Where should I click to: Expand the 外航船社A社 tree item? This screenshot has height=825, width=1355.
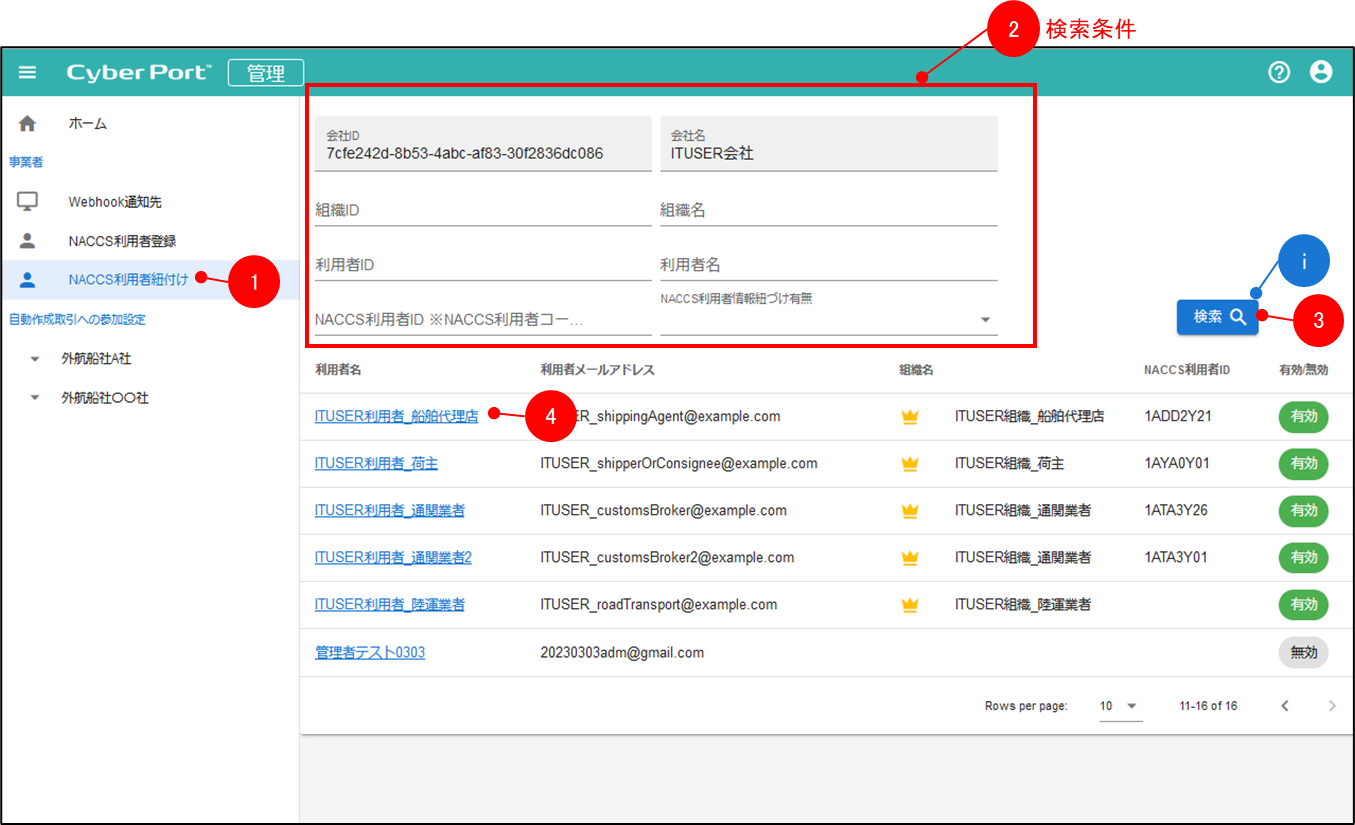coord(36,358)
